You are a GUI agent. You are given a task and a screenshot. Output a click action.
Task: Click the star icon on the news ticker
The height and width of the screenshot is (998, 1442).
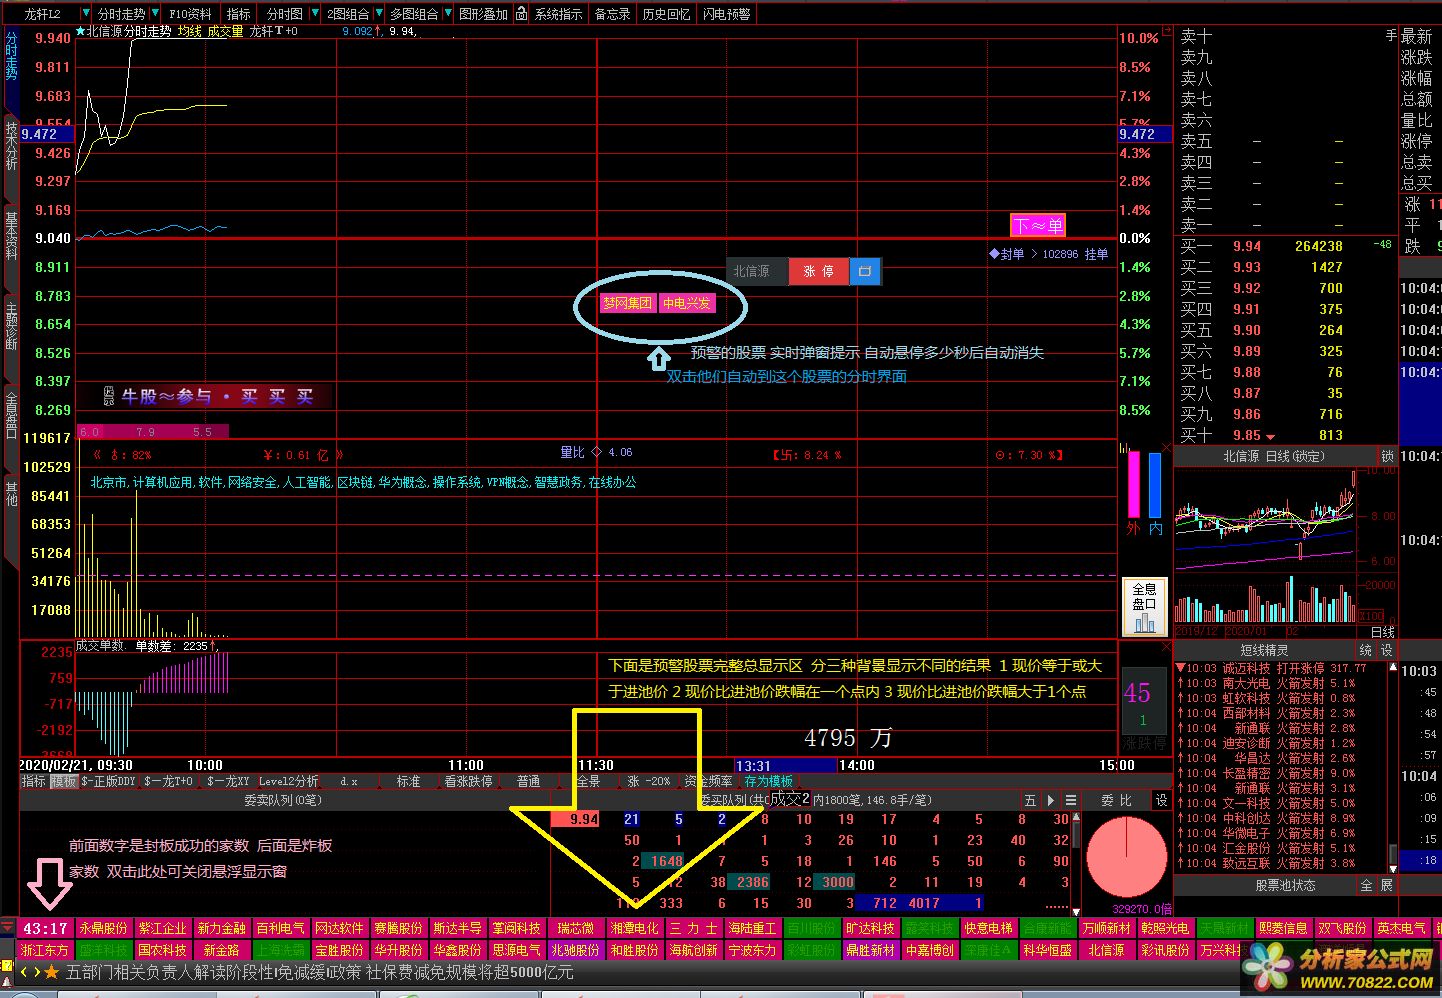tap(51, 972)
